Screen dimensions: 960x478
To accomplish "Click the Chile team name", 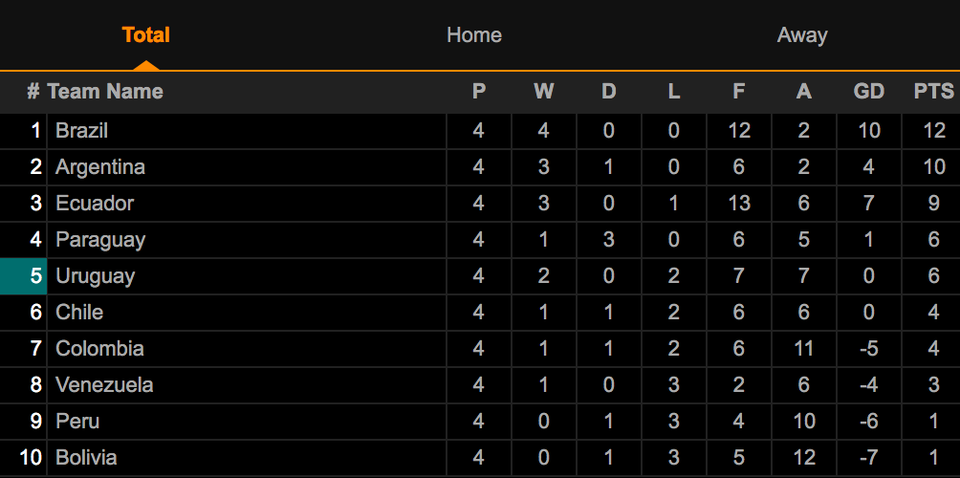I will click(79, 312).
